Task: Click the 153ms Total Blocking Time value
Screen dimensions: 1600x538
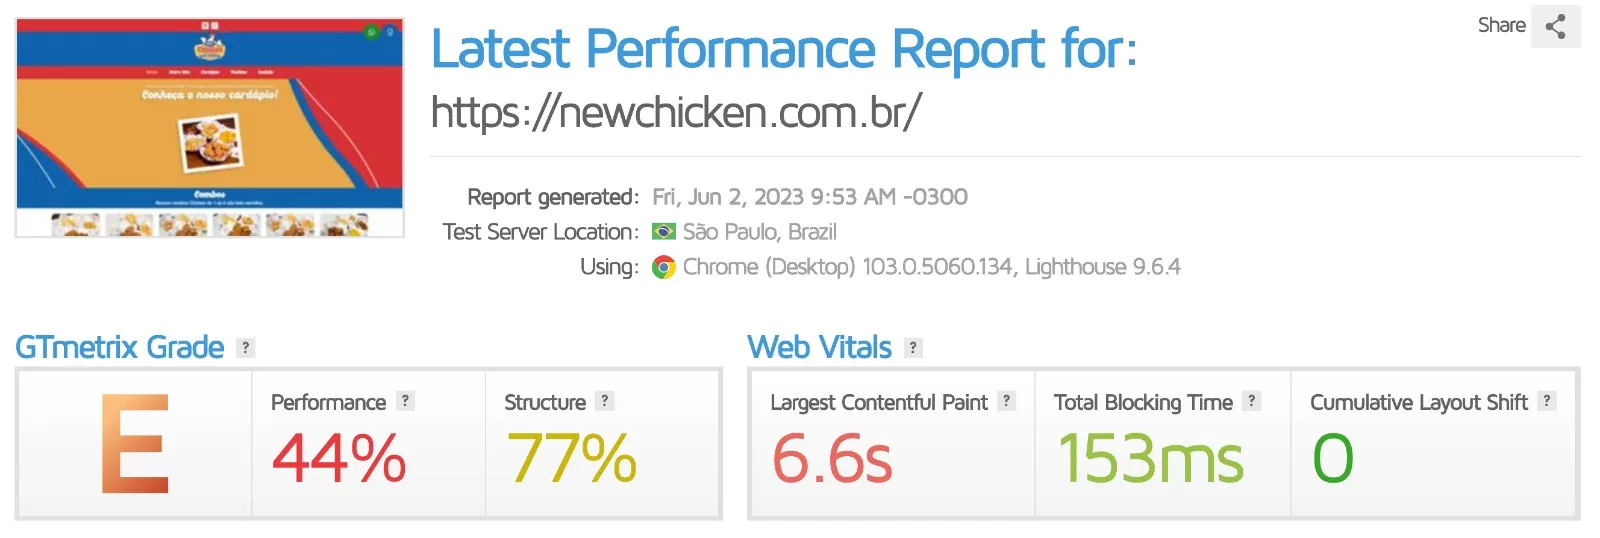Action: 1151,458
